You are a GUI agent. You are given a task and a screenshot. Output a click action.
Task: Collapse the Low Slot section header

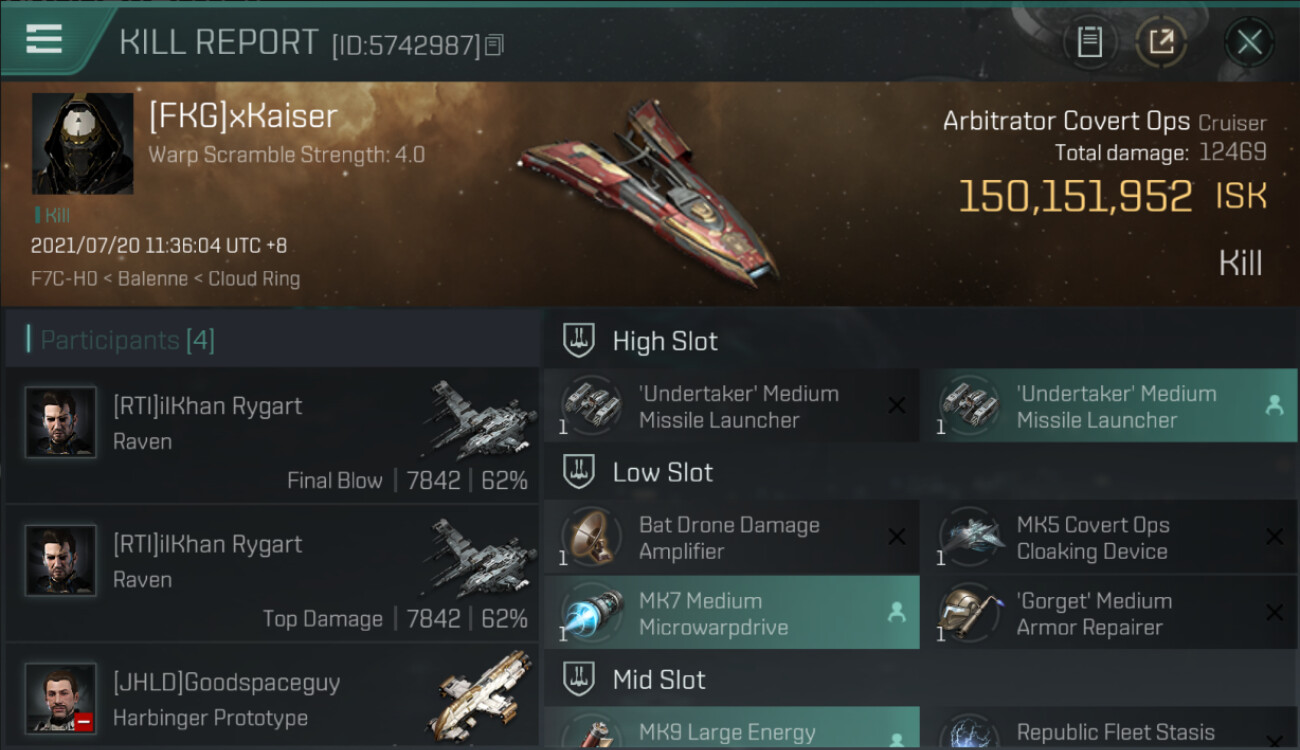(921, 472)
